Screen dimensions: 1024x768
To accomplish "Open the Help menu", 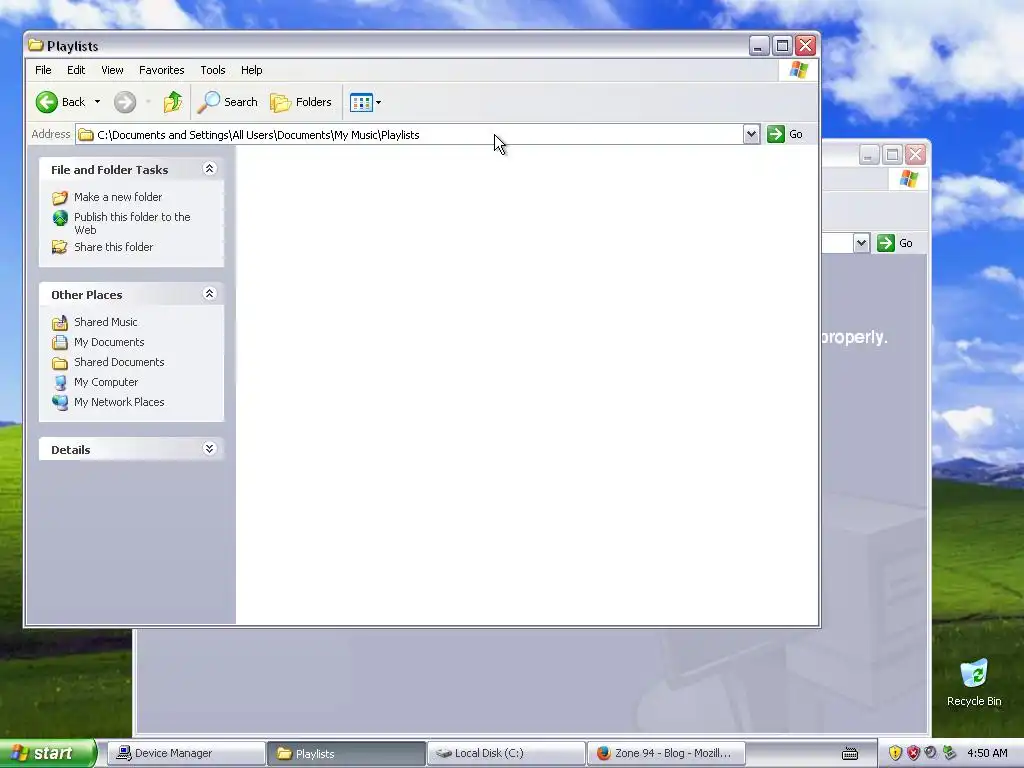I will [x=251, y=70].
